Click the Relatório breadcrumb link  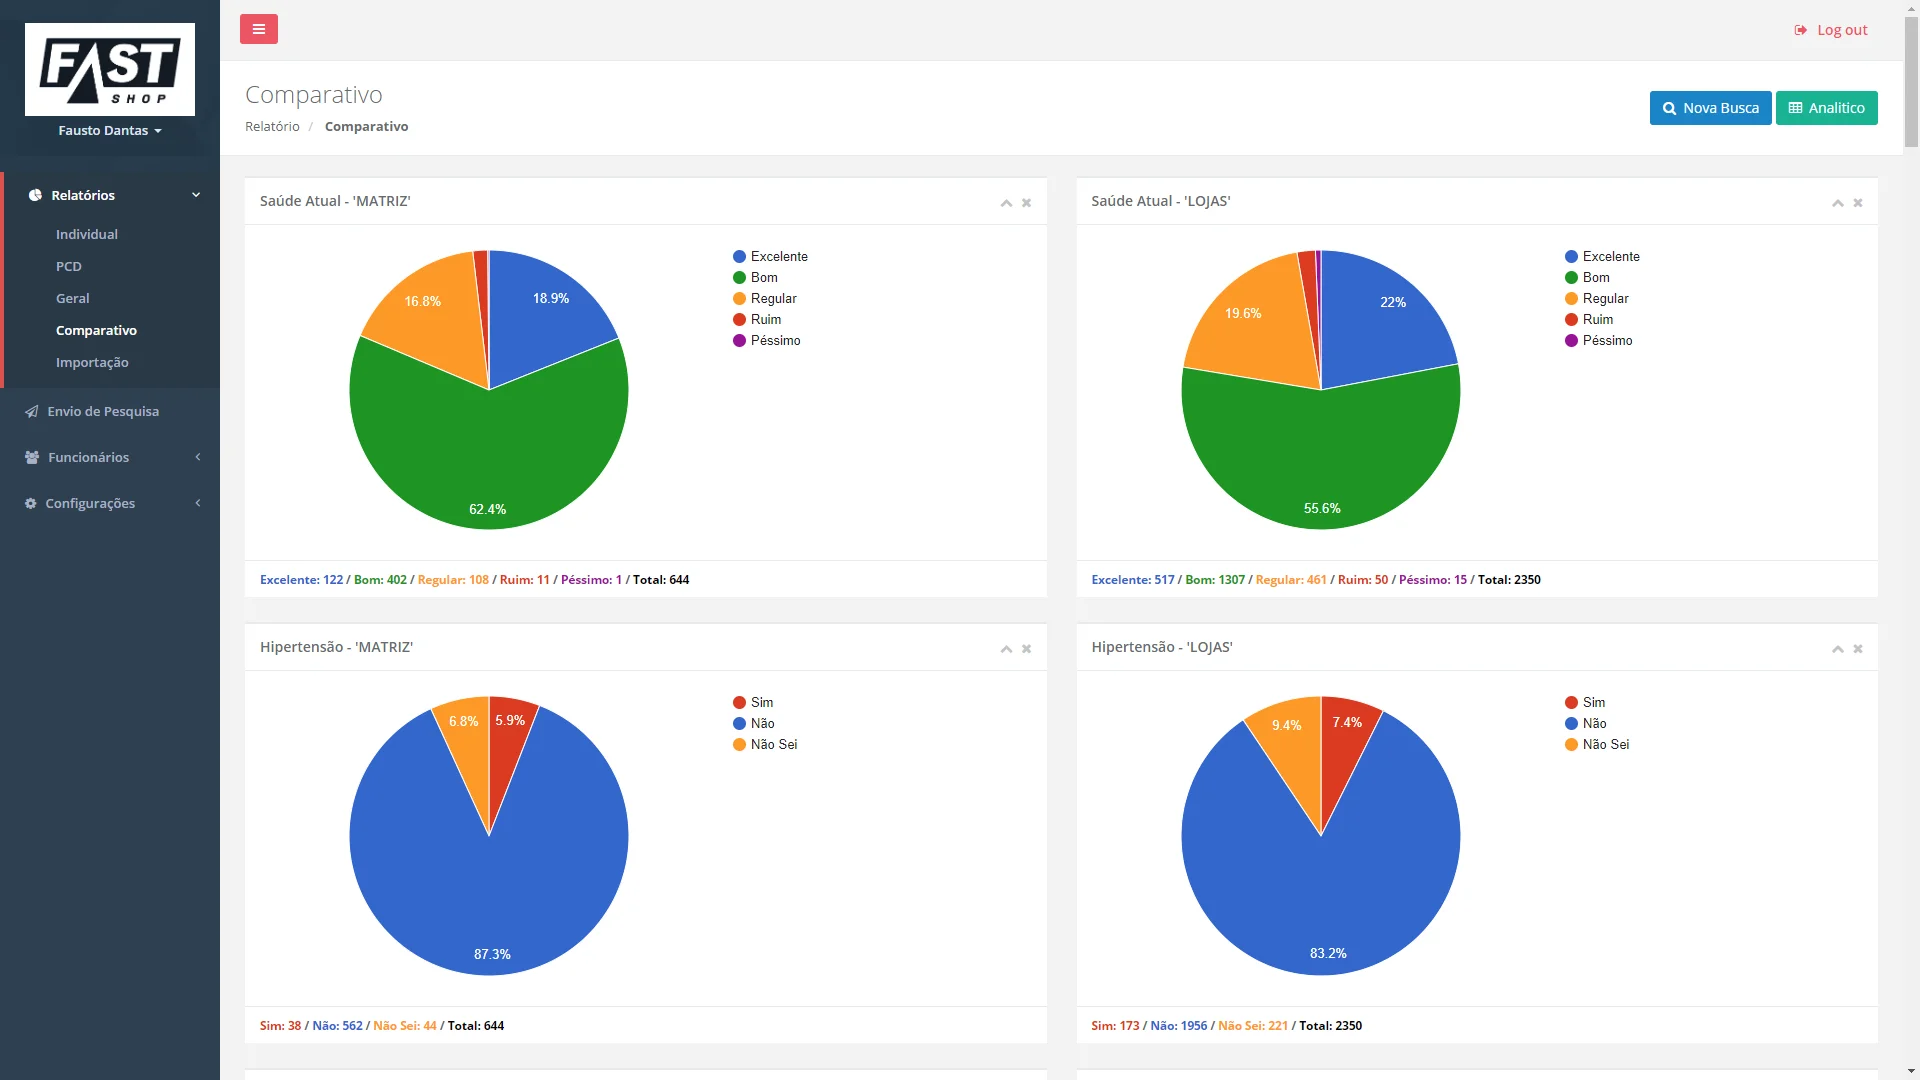[x=272, y=126]
